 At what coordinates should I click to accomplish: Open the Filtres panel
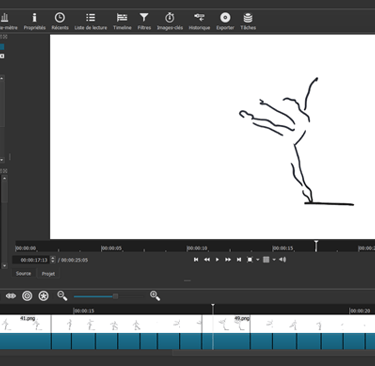point(144,21)
